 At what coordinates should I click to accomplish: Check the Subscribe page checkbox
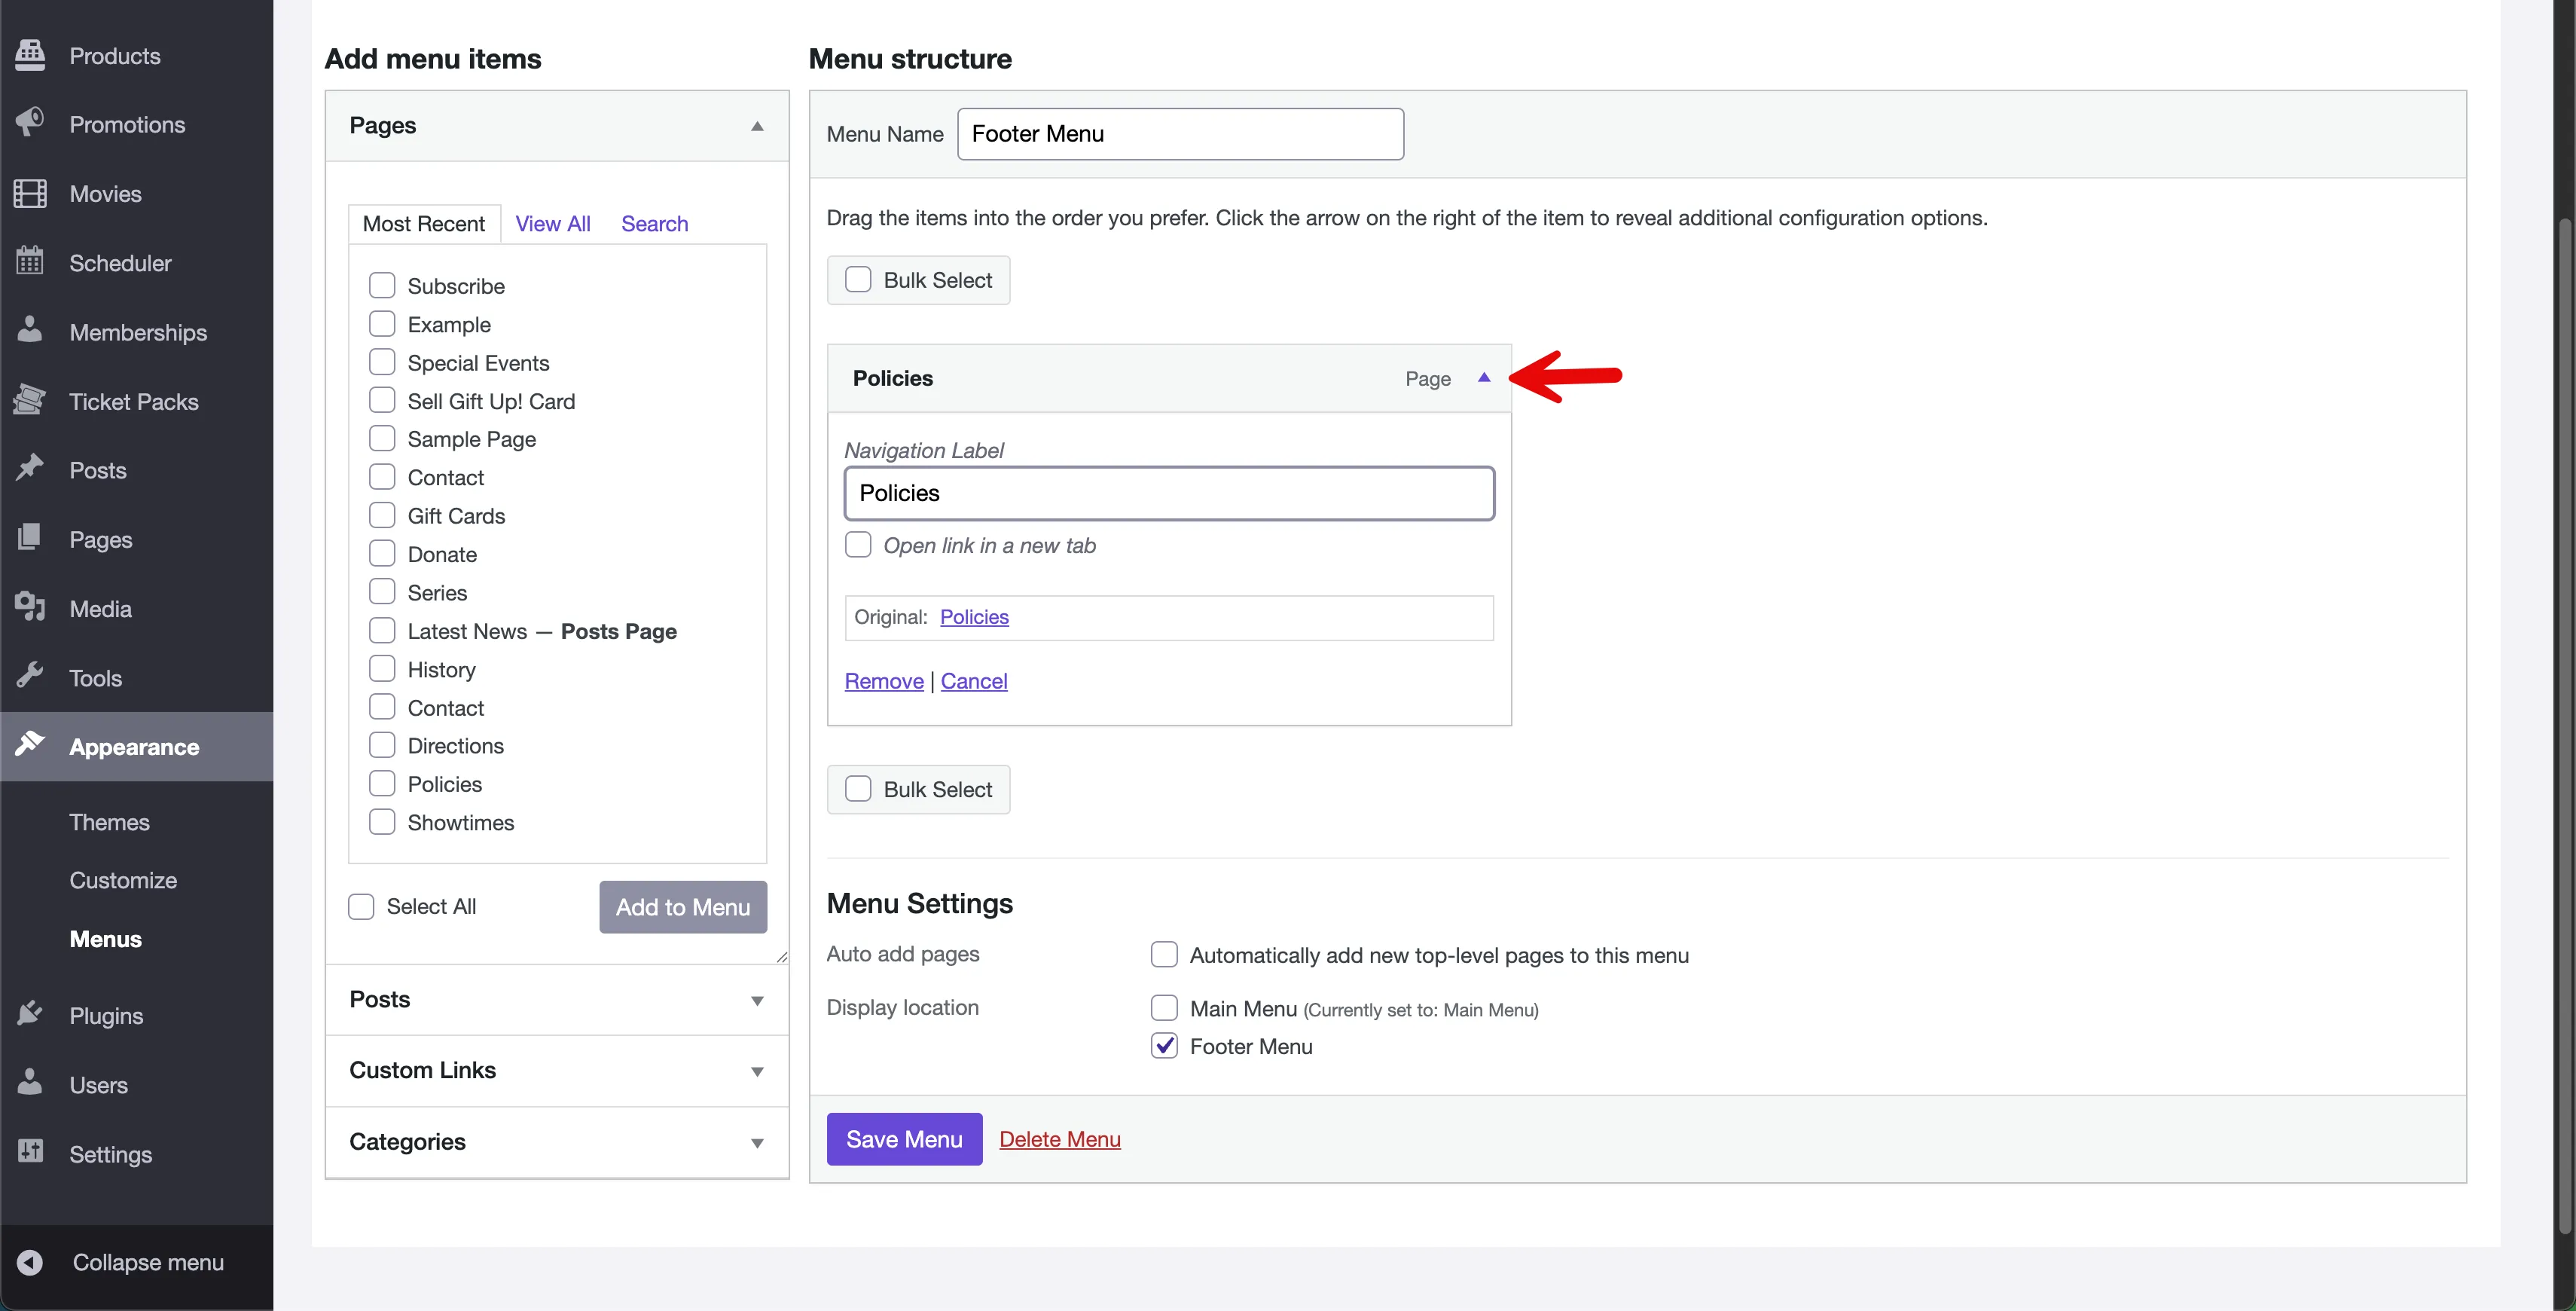(x=382, y=286)
